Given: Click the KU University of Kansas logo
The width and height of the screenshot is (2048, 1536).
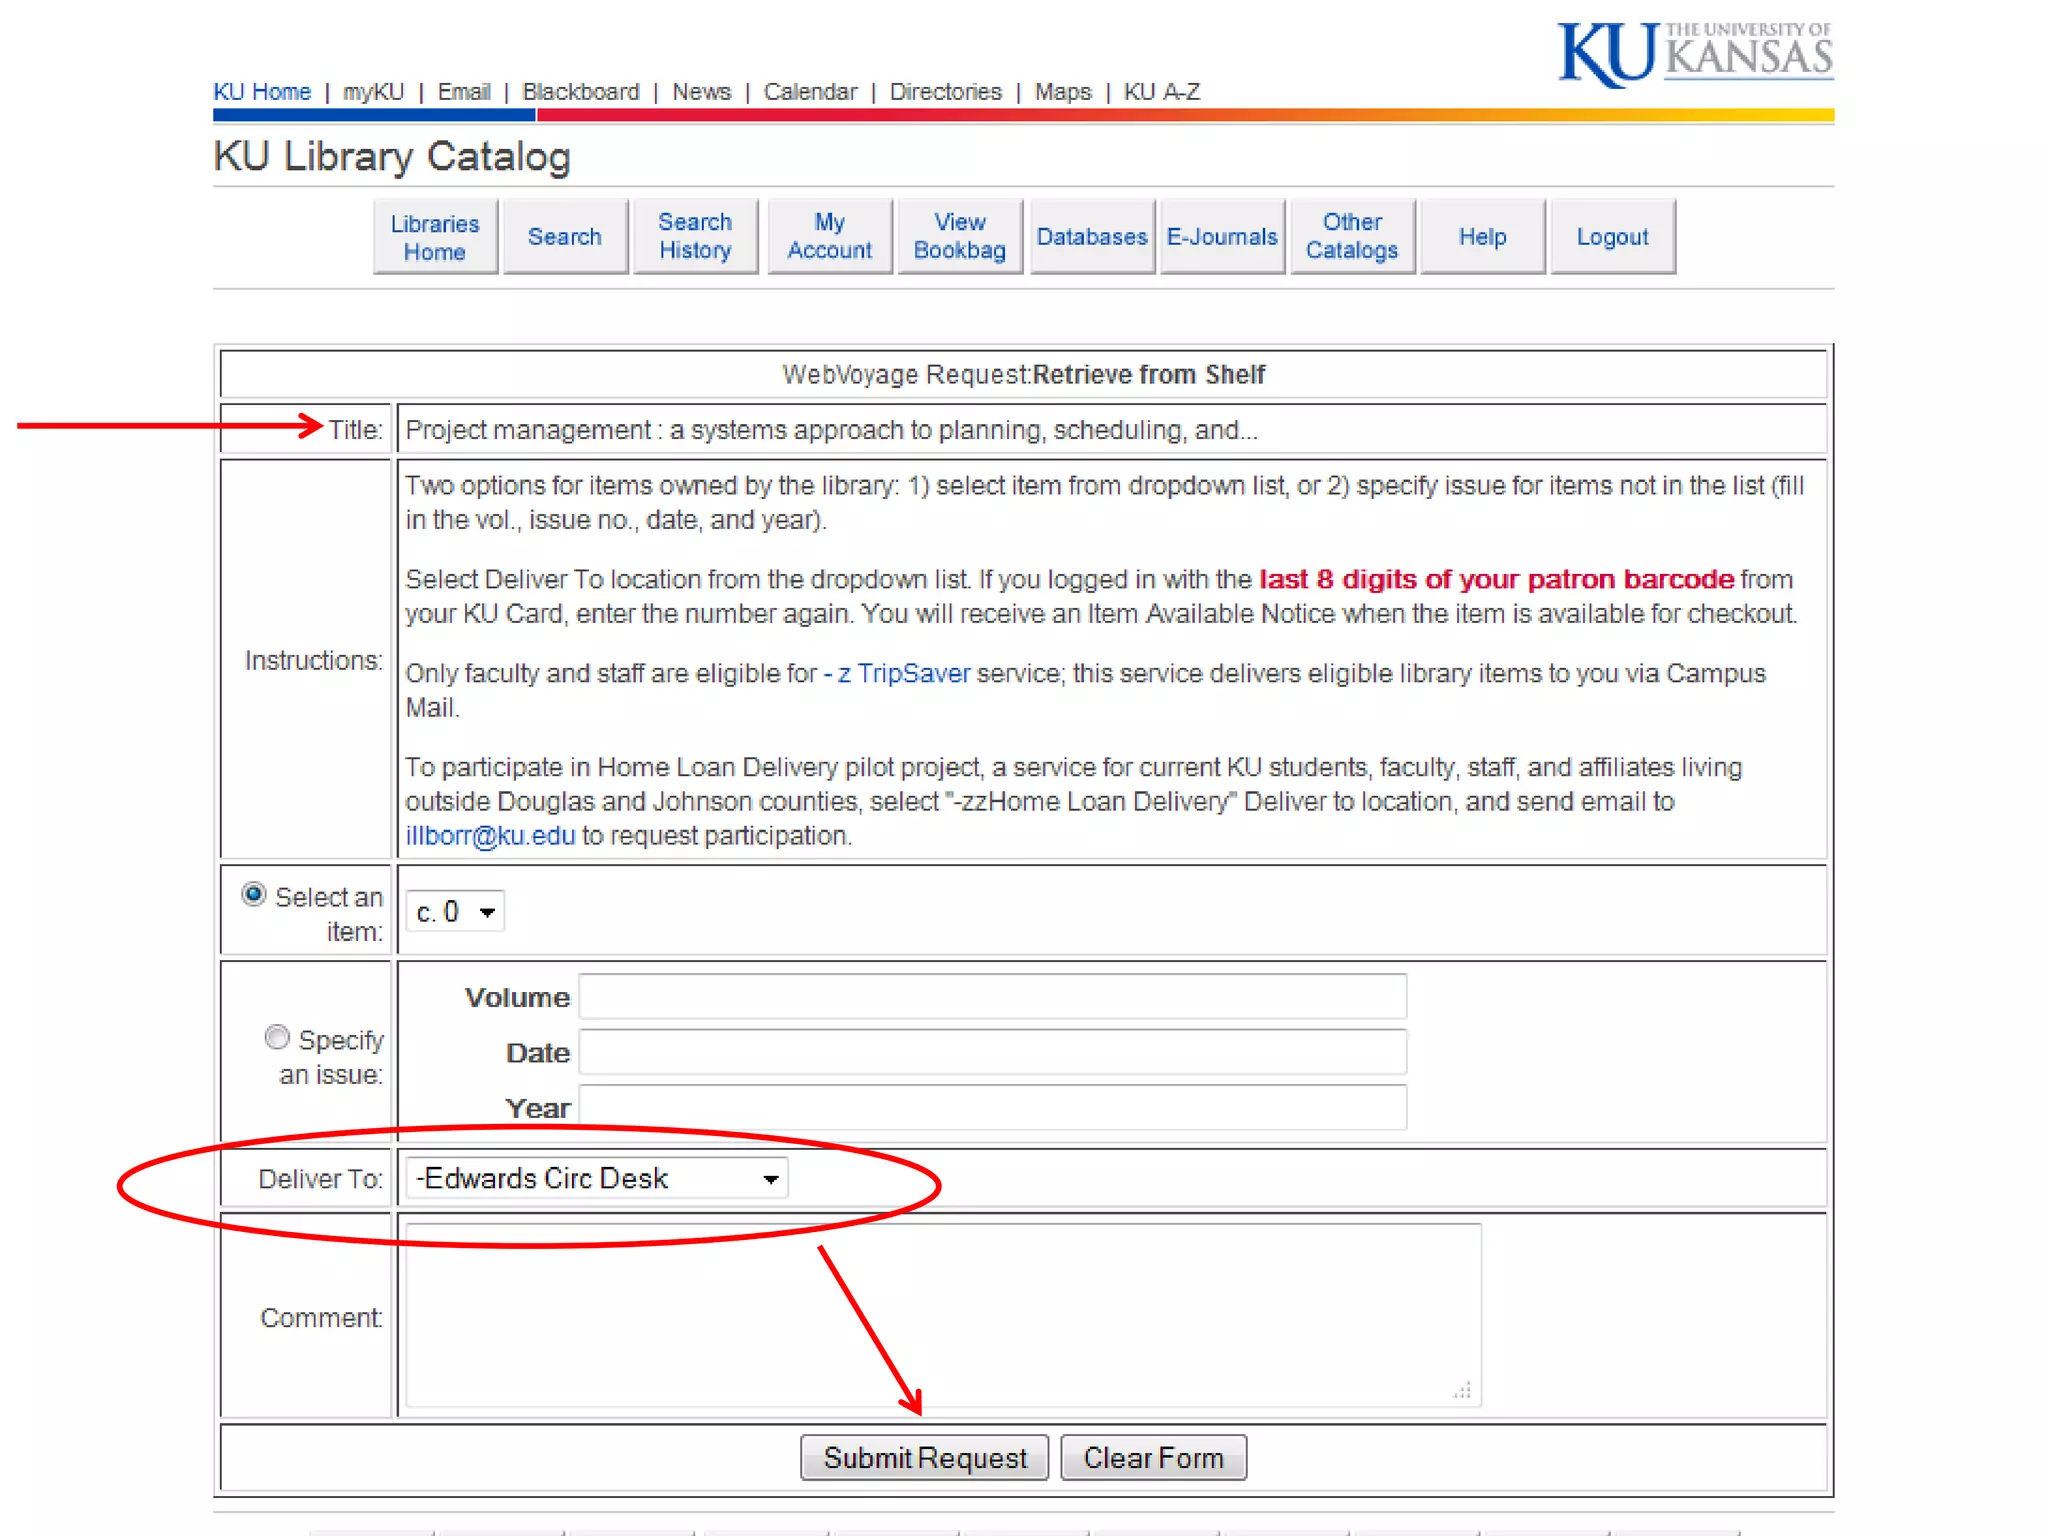Looking at the screenshot, I should coord(1695,54).
